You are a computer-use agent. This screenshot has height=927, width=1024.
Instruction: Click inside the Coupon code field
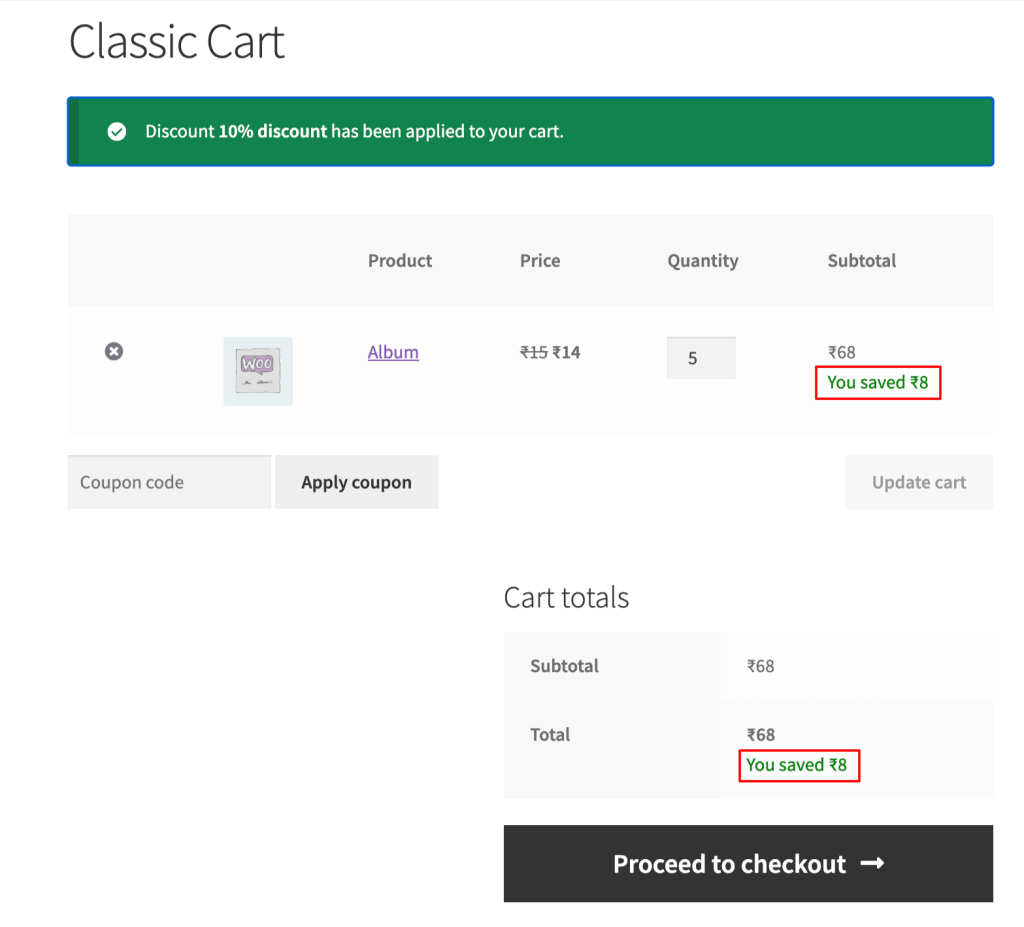pyautogui.click(x=168, y=481)
